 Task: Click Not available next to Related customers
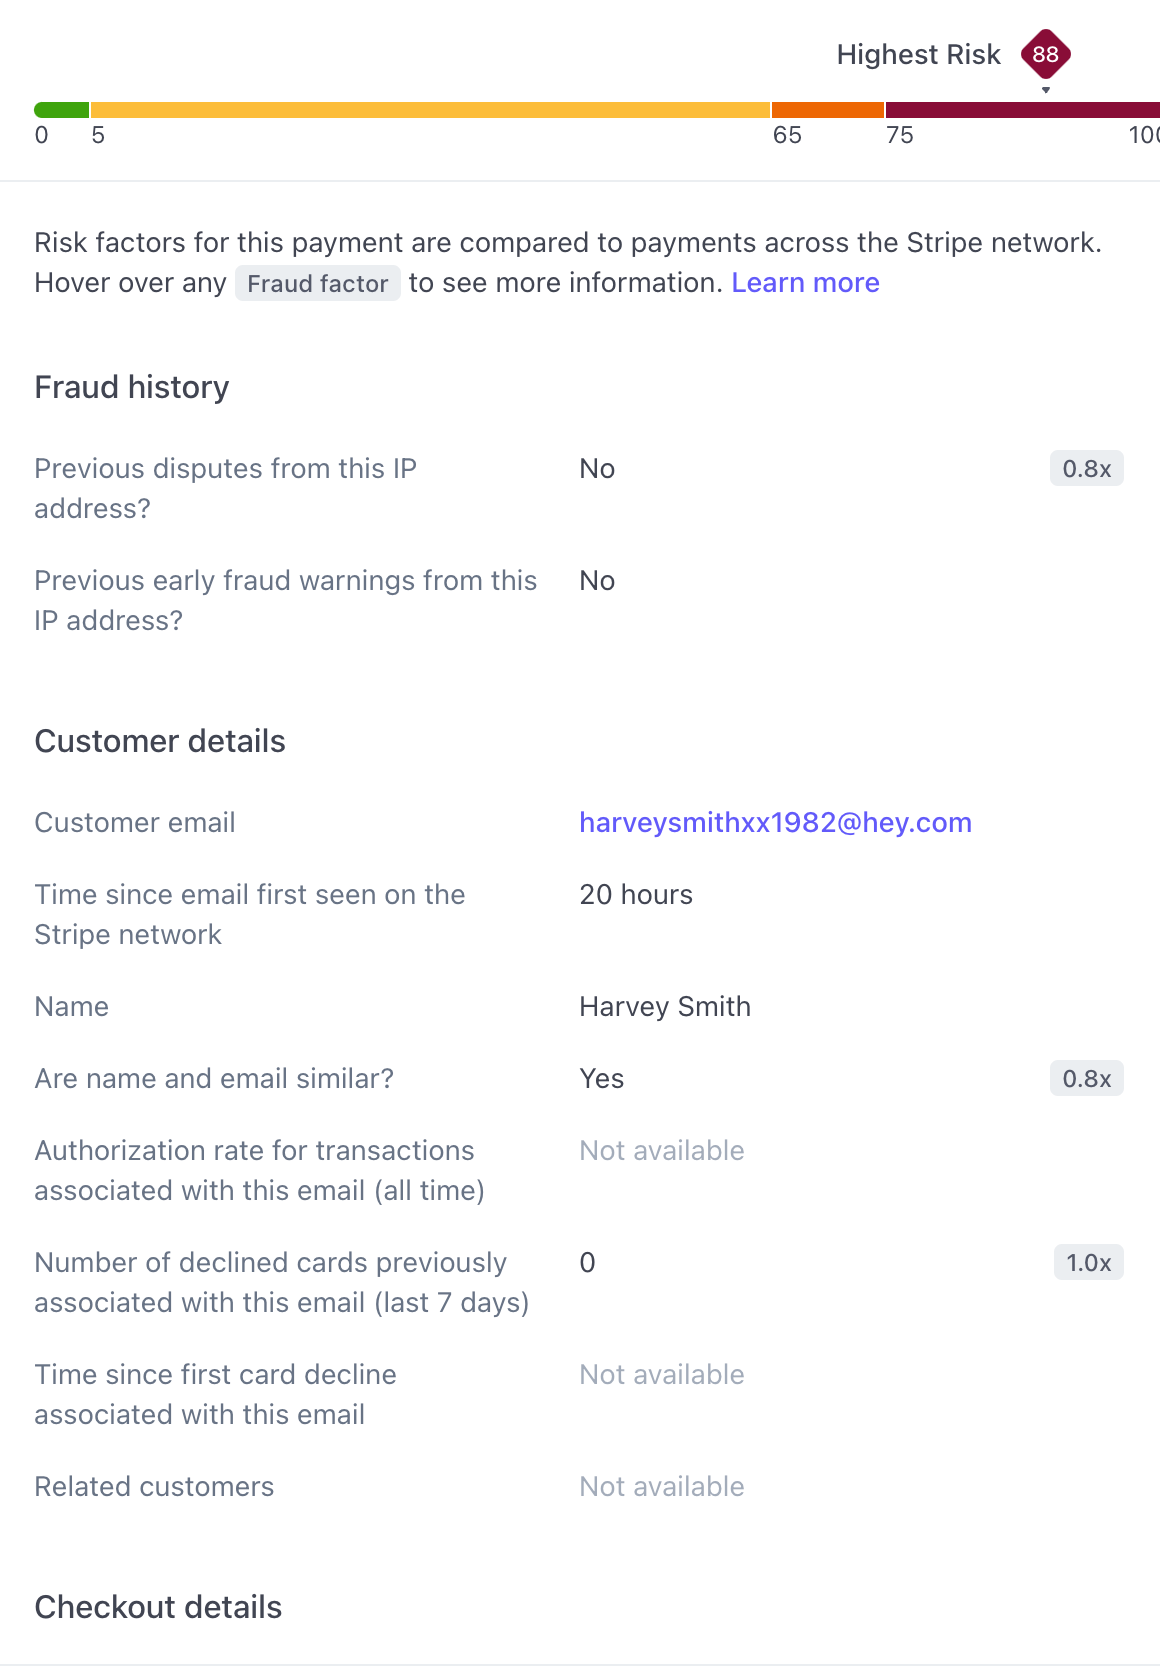point(661,1486)
